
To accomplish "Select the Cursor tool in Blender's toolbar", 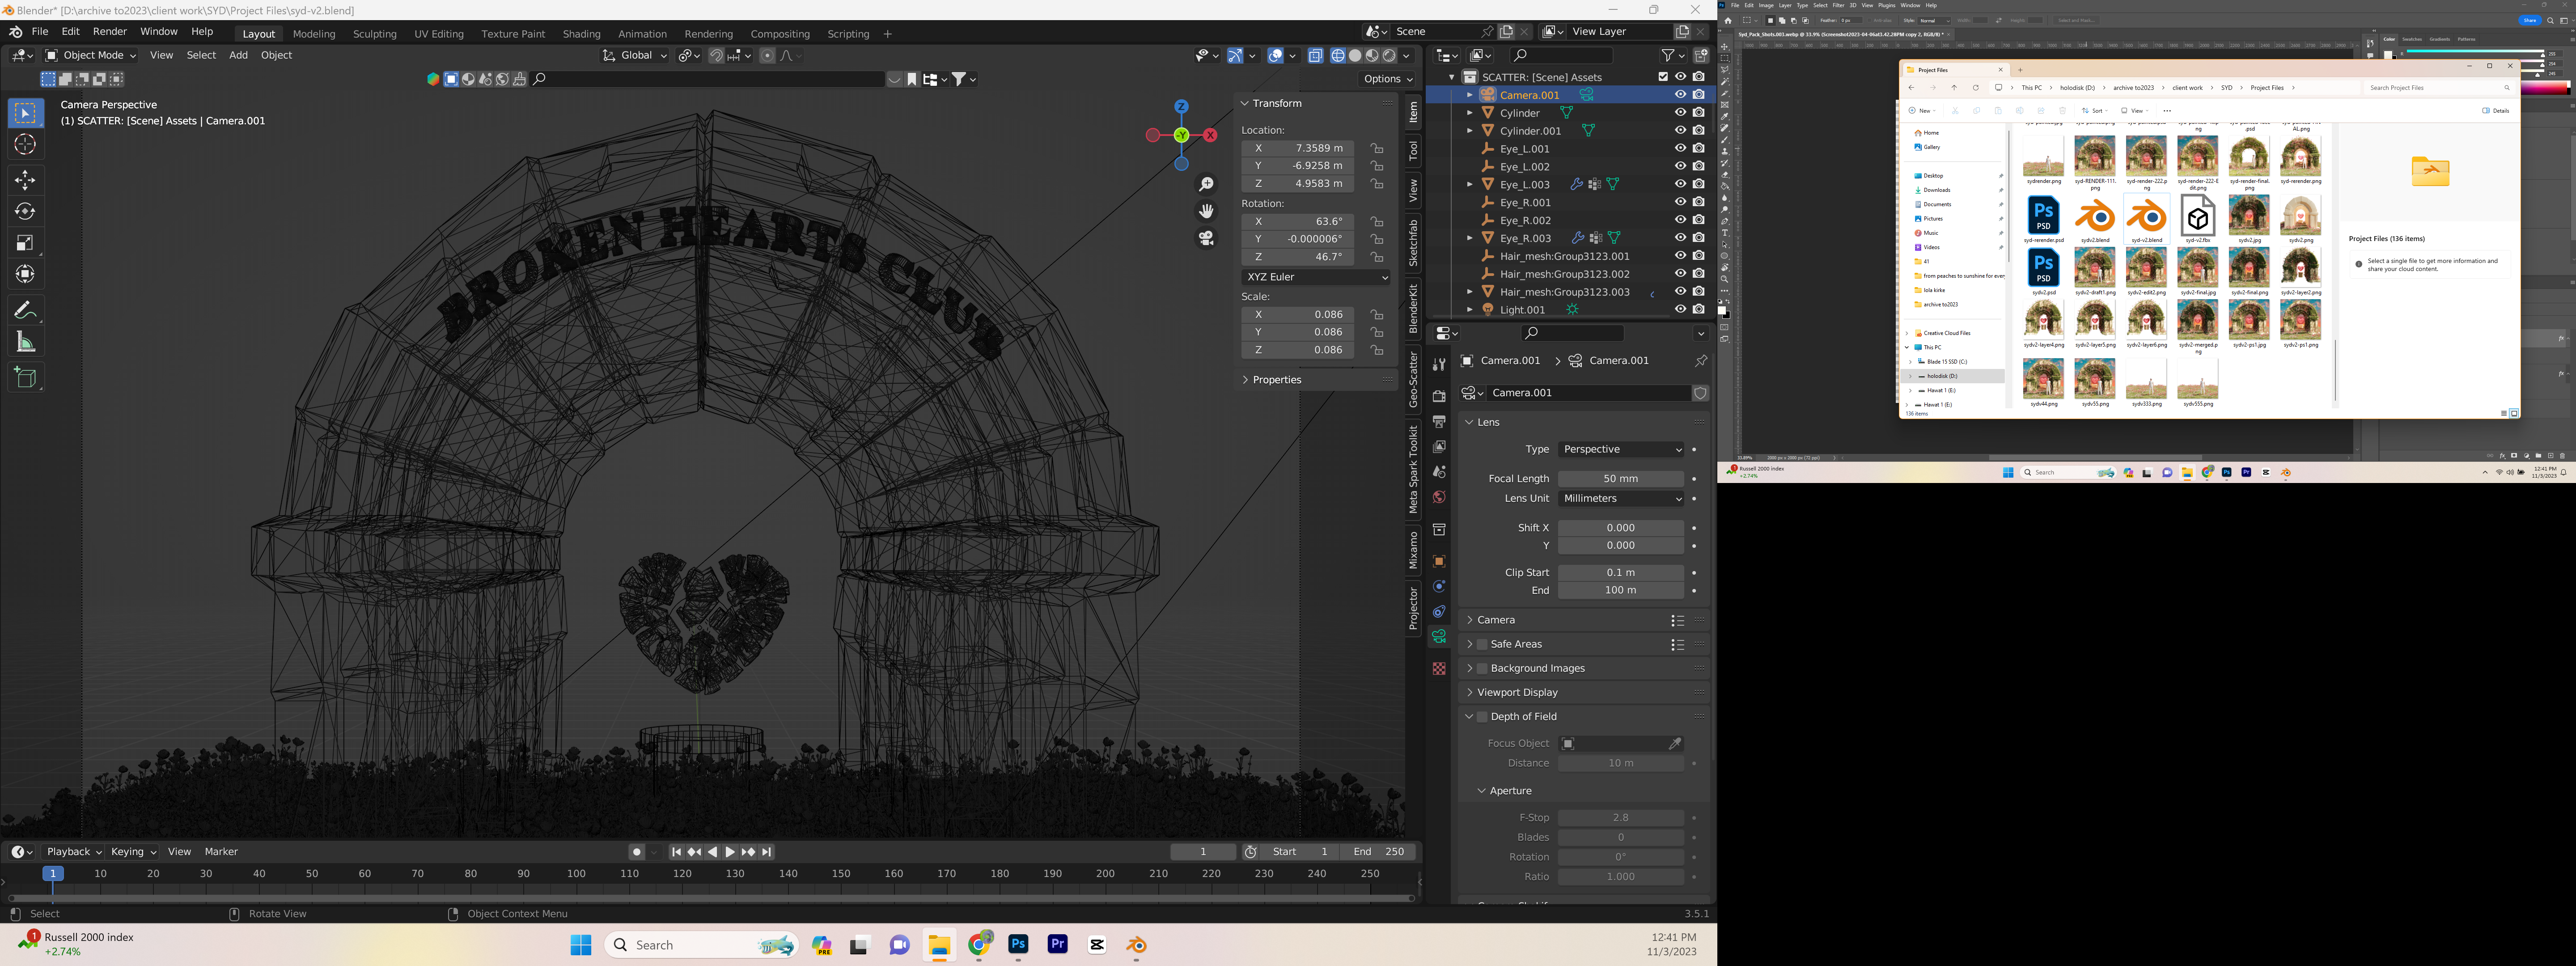I will [x=26, y=145].
